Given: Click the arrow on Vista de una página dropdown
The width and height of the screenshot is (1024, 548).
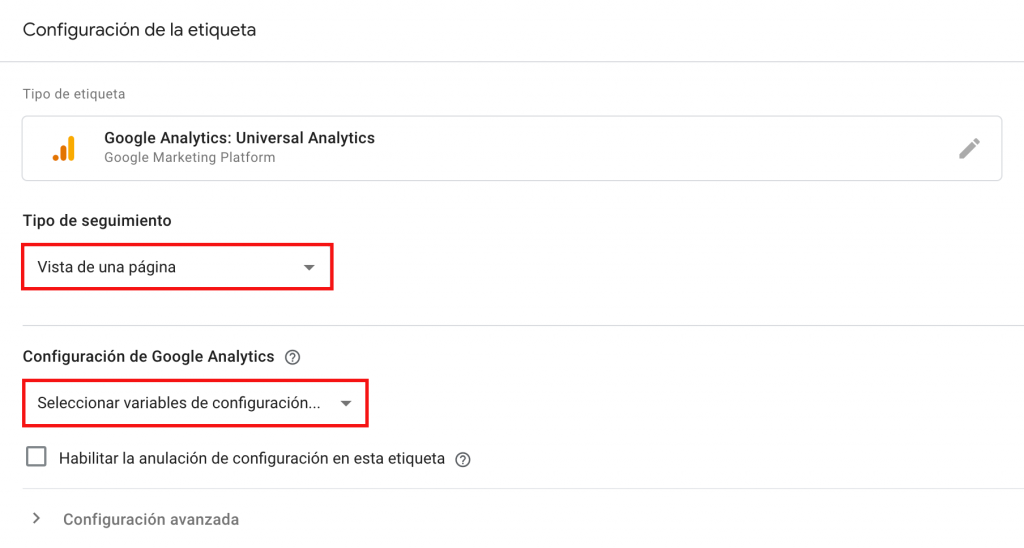Looking at the screenshot, I should 309,267.
